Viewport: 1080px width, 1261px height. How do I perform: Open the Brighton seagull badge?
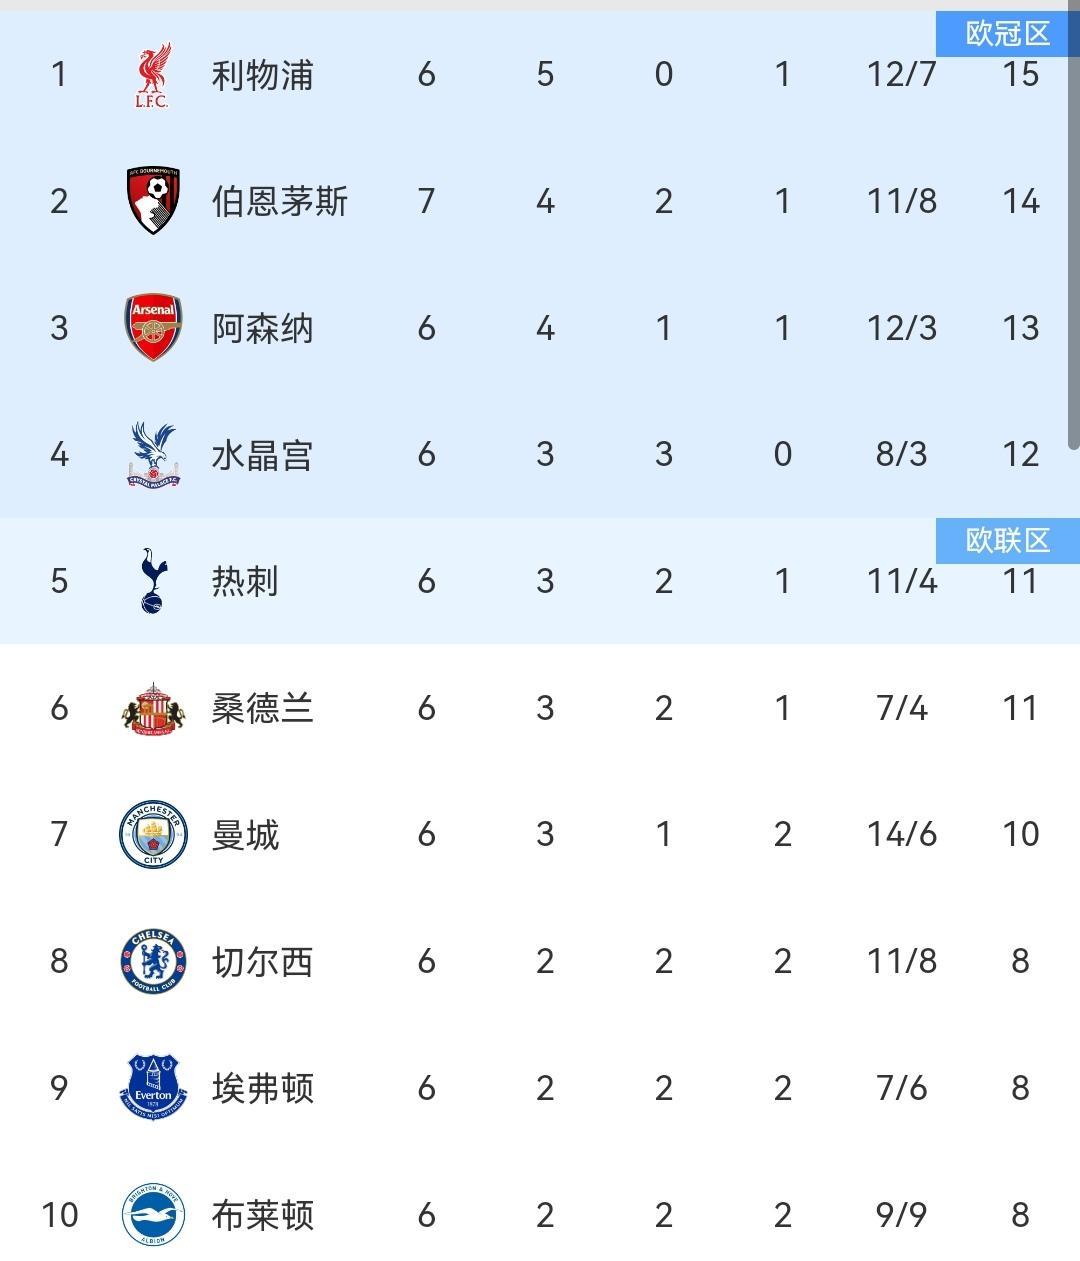point(153,1214)
